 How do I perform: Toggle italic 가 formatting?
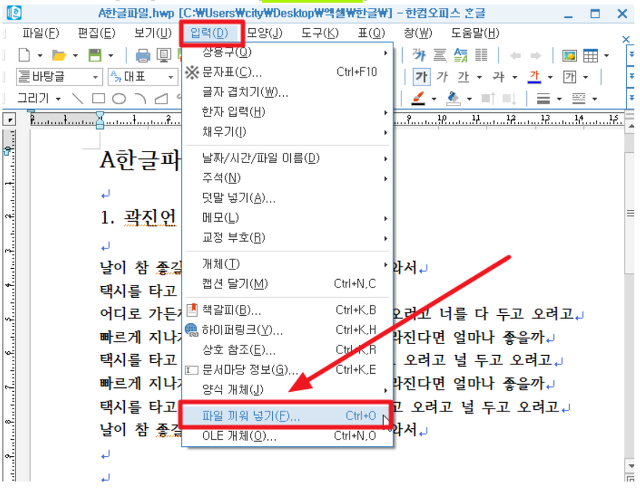coord(442,76)
